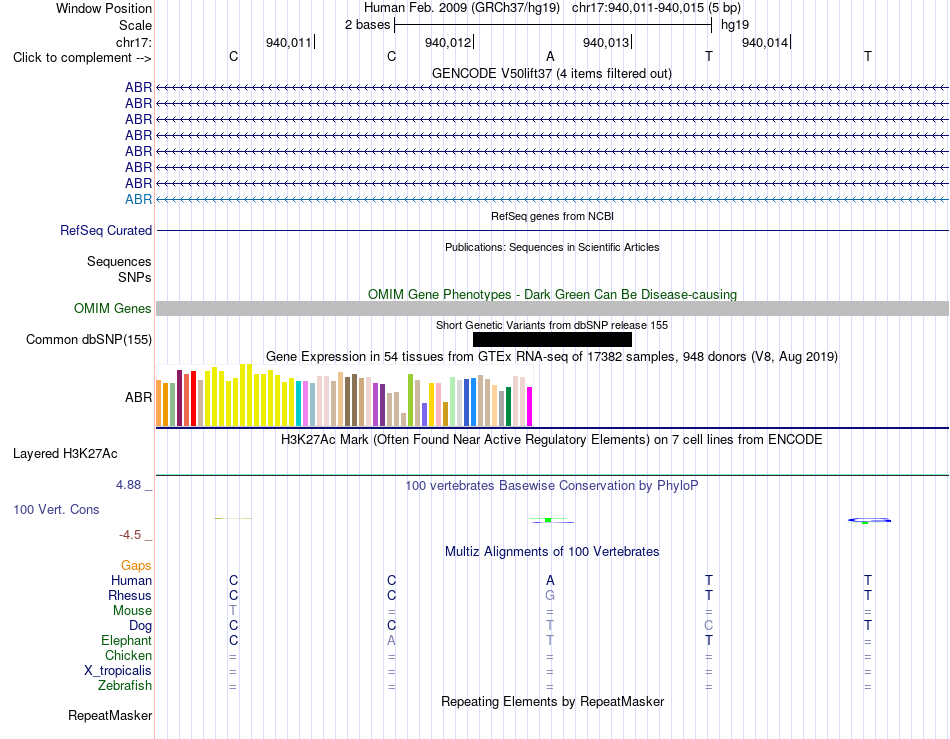Click the Sequences track label

(x=119, y=261)
